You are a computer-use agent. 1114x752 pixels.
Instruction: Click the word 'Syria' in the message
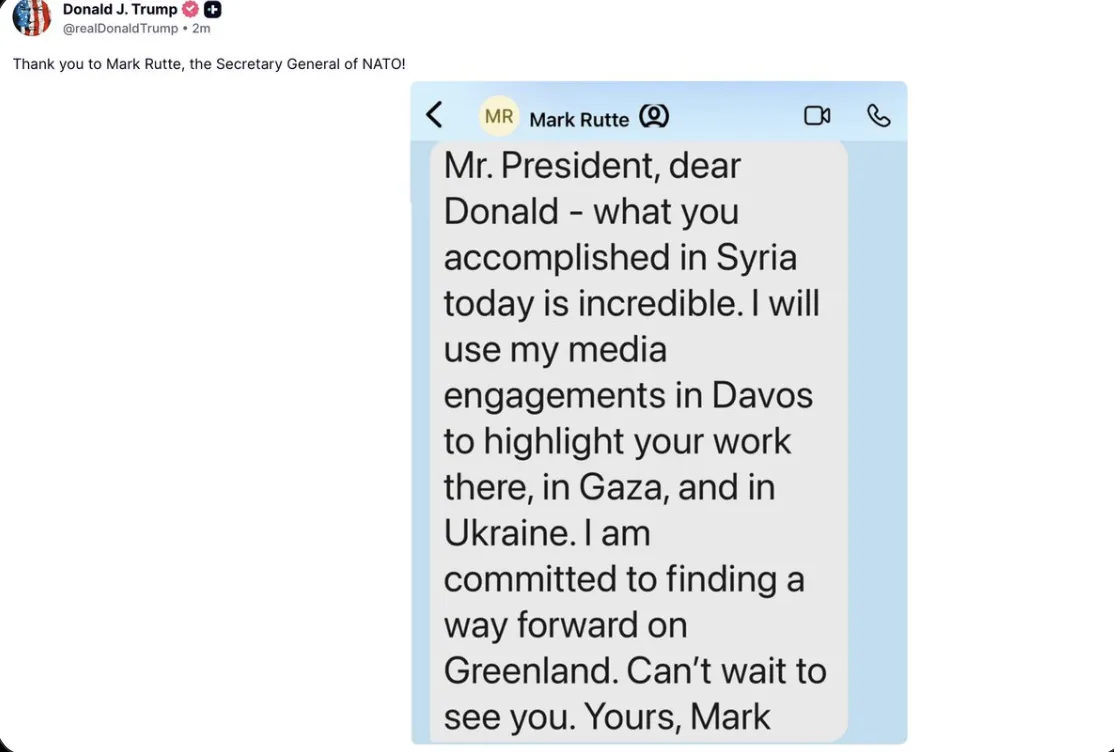coord(757,257)
